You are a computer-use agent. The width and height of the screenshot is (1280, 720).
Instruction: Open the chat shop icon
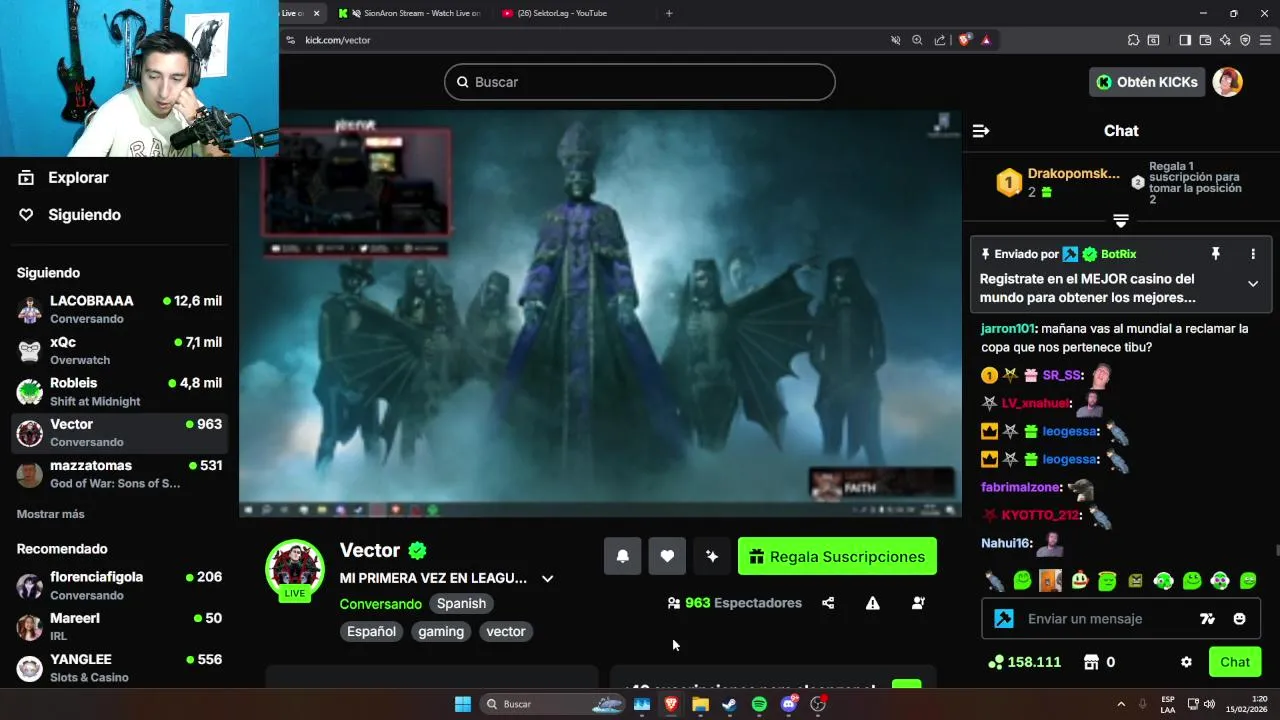coord(1091,662)
